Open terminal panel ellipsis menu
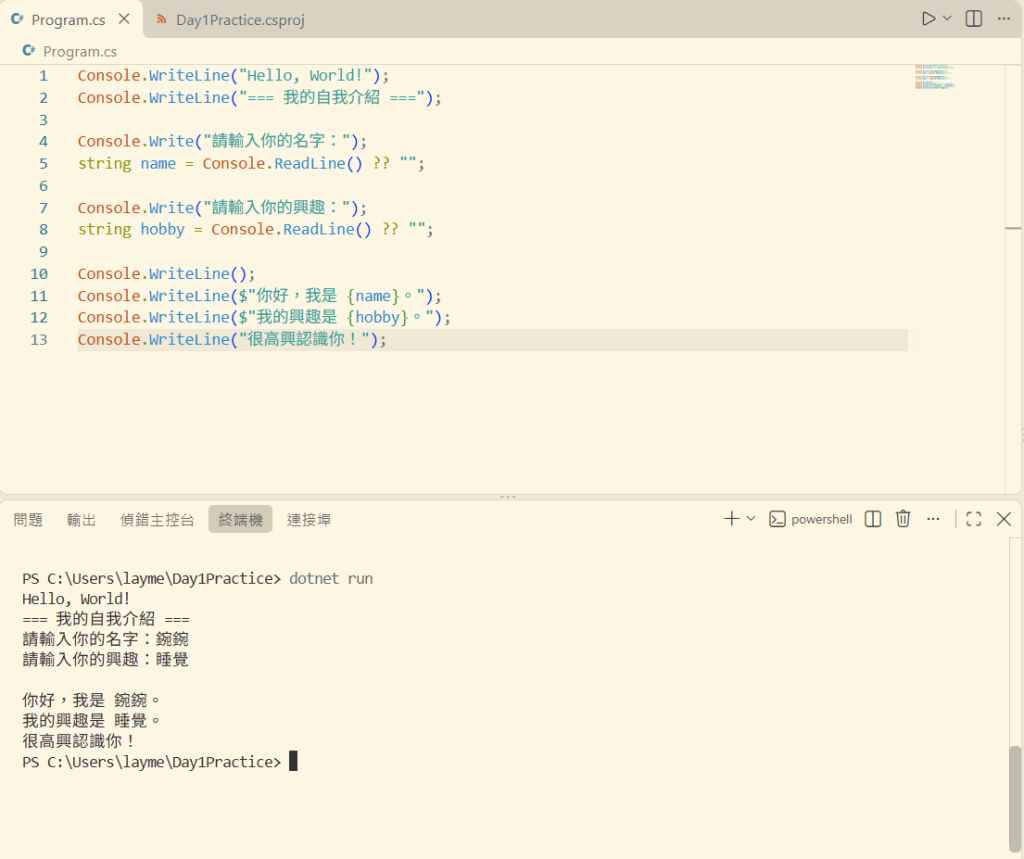 (933, 519)
